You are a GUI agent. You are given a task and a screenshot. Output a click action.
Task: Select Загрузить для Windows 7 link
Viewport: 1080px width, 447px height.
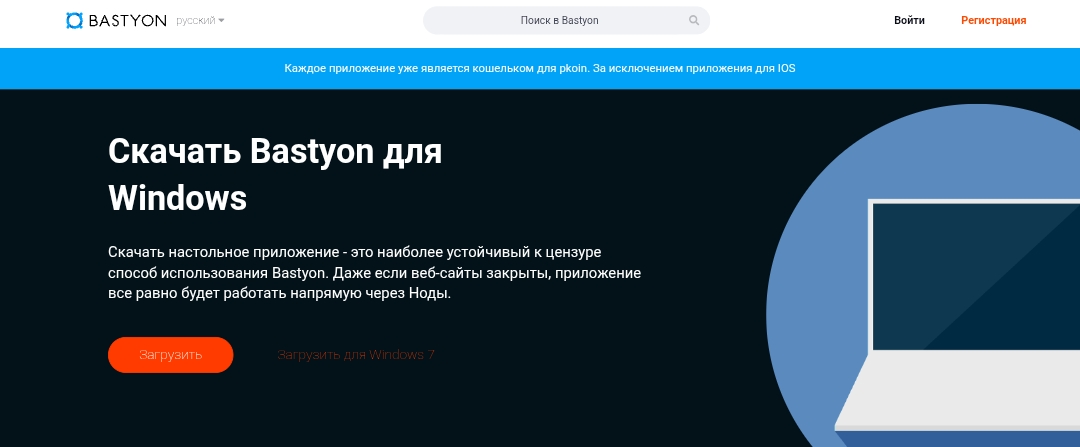tap(355, 355)
